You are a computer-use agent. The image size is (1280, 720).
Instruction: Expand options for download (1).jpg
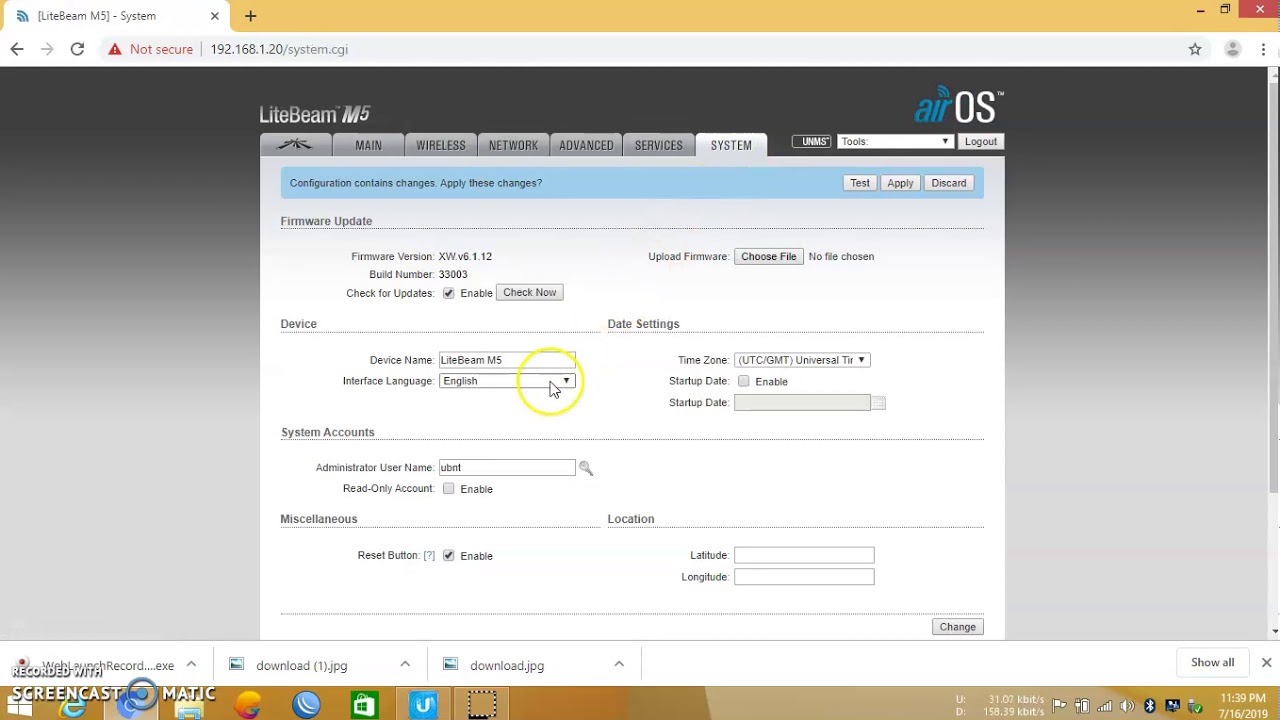405,664
